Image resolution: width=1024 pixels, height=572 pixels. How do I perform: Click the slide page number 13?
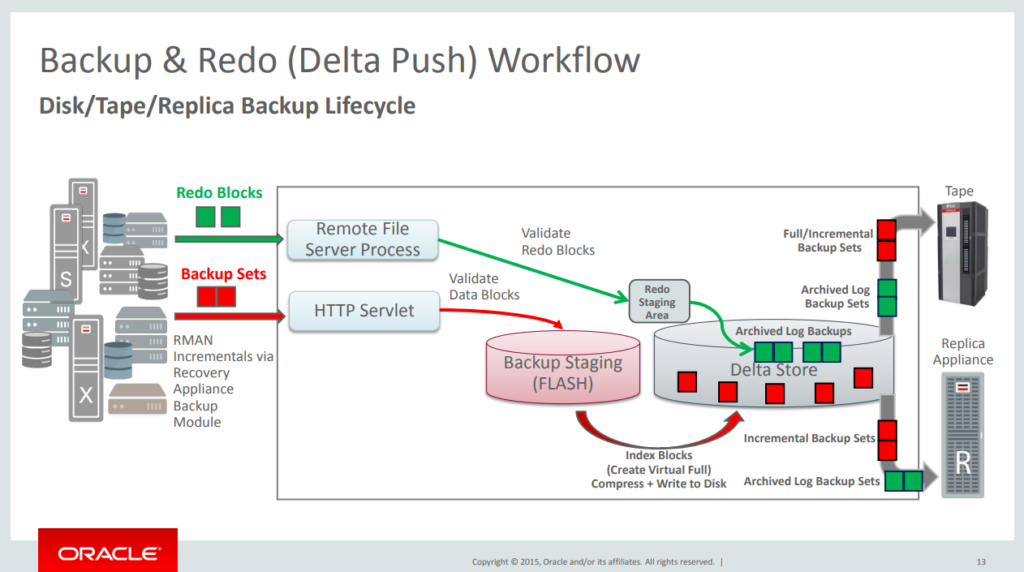pyautogui.click(x=981, y=560)
